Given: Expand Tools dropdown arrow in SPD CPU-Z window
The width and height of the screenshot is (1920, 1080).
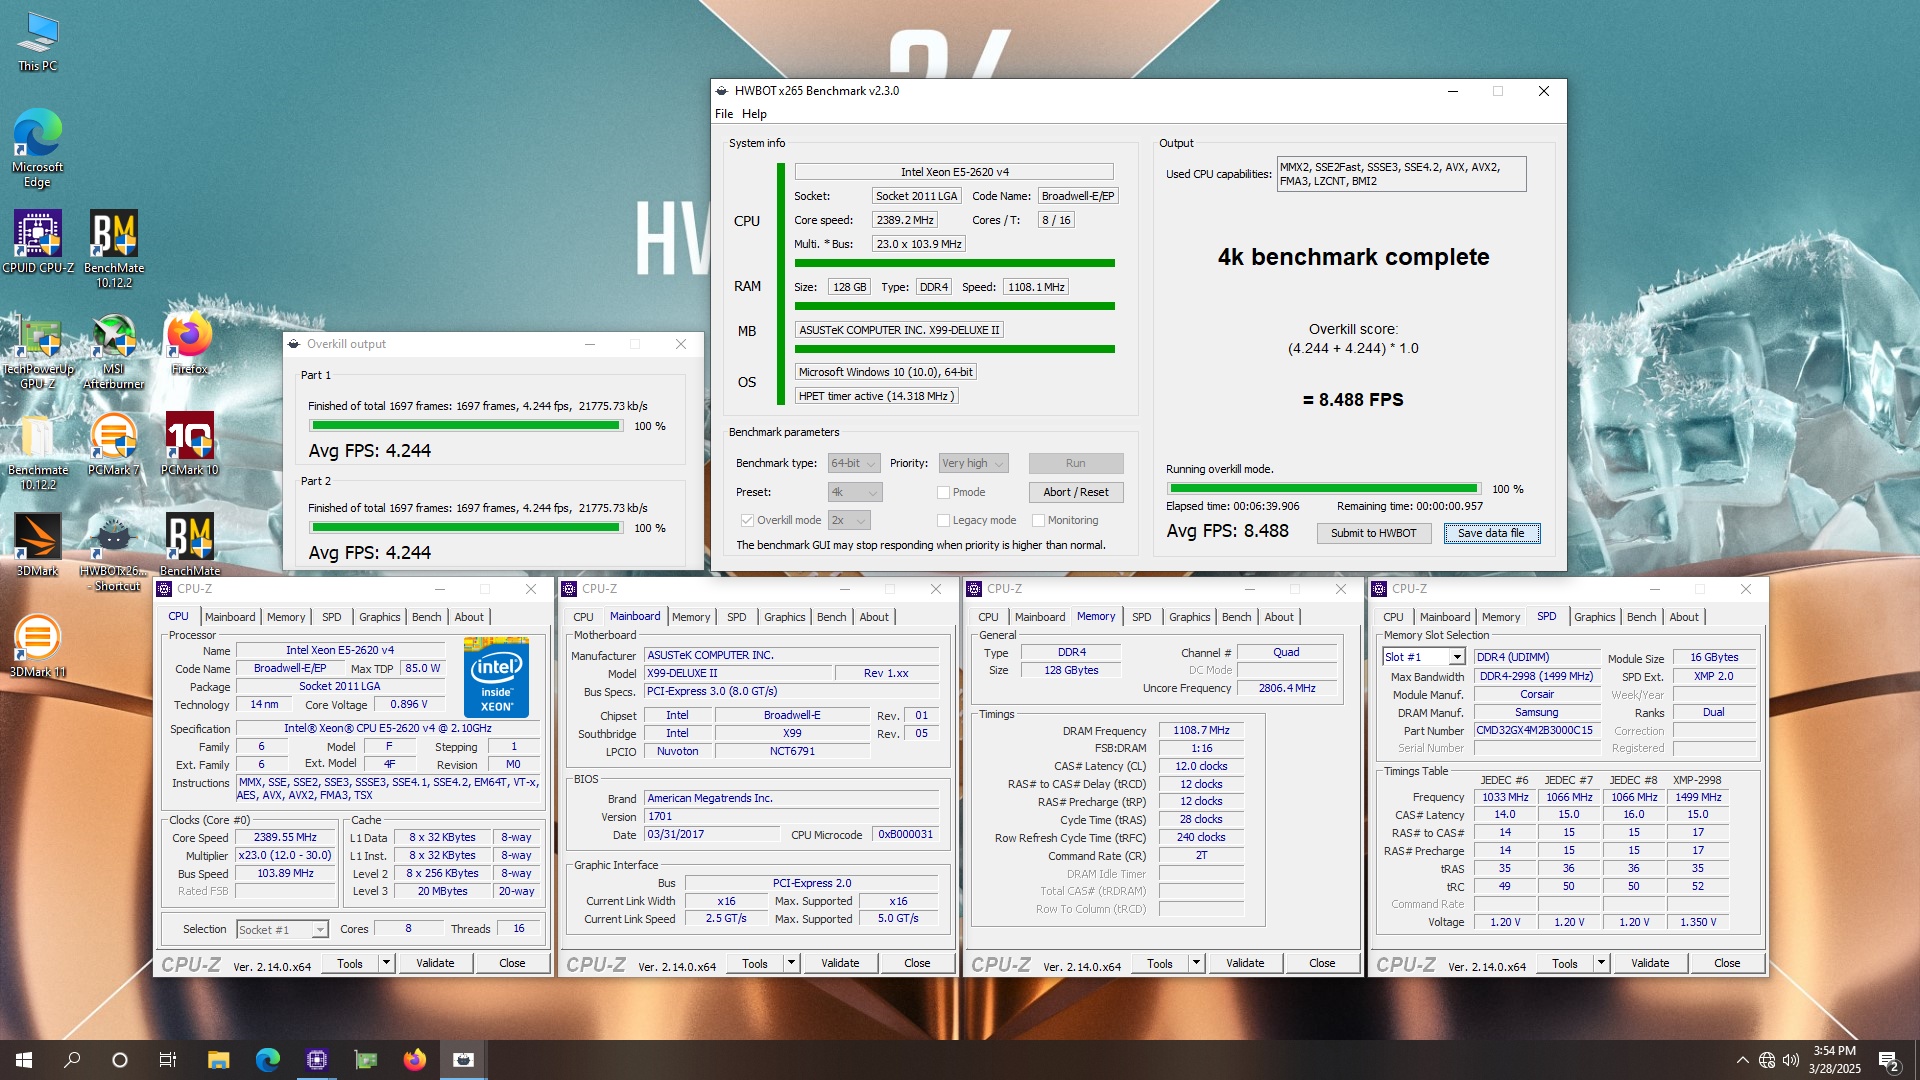Looking at the screenshot, I should tap(1601, 963).
